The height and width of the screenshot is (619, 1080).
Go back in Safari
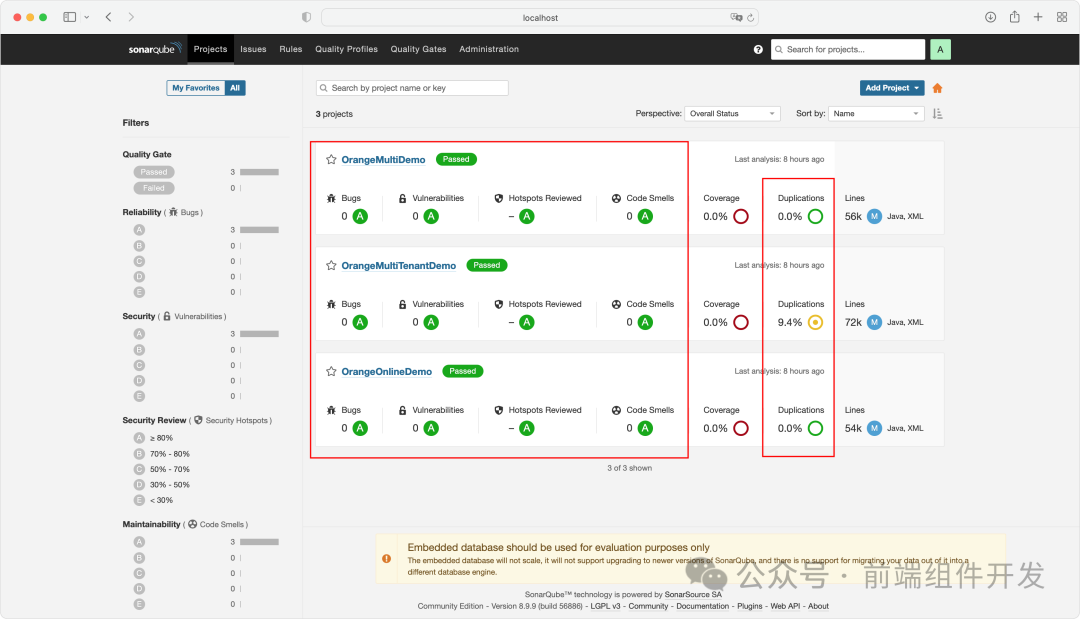click(x=109, y=17)
